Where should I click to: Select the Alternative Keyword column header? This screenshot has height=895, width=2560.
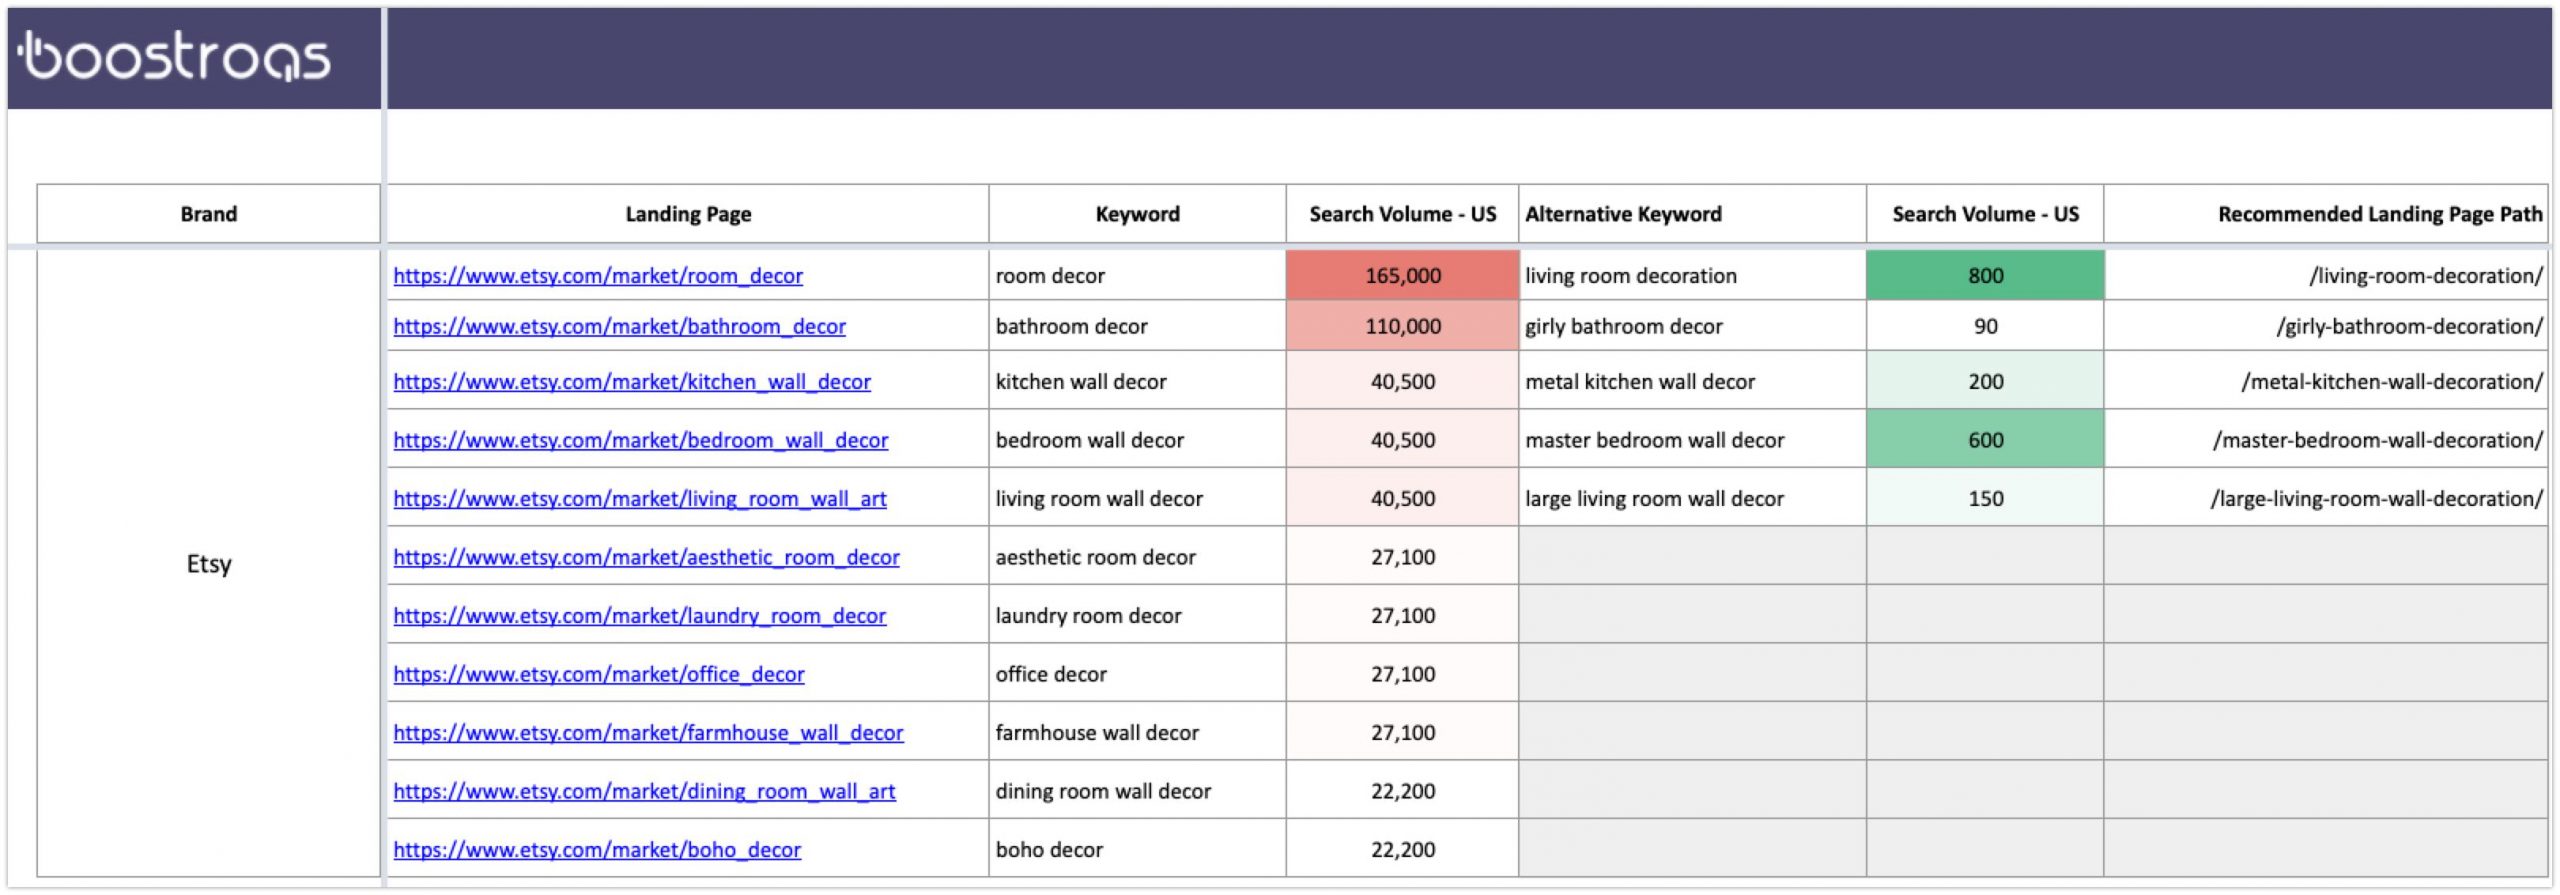[x=1692, y=214]
